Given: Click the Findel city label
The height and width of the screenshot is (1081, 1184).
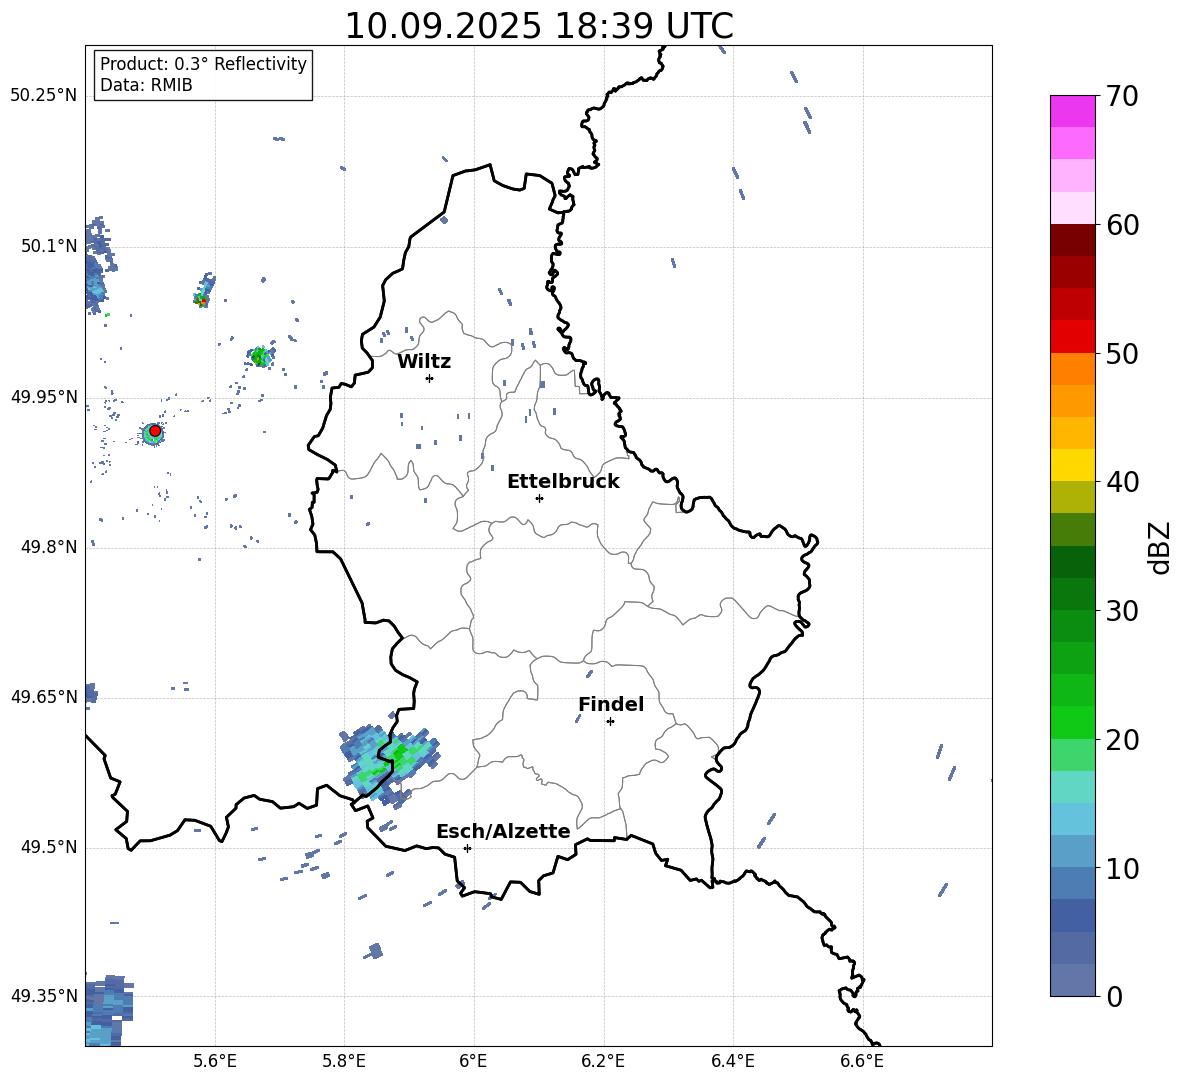Looking at the screenshot, I should coord(611,704).
